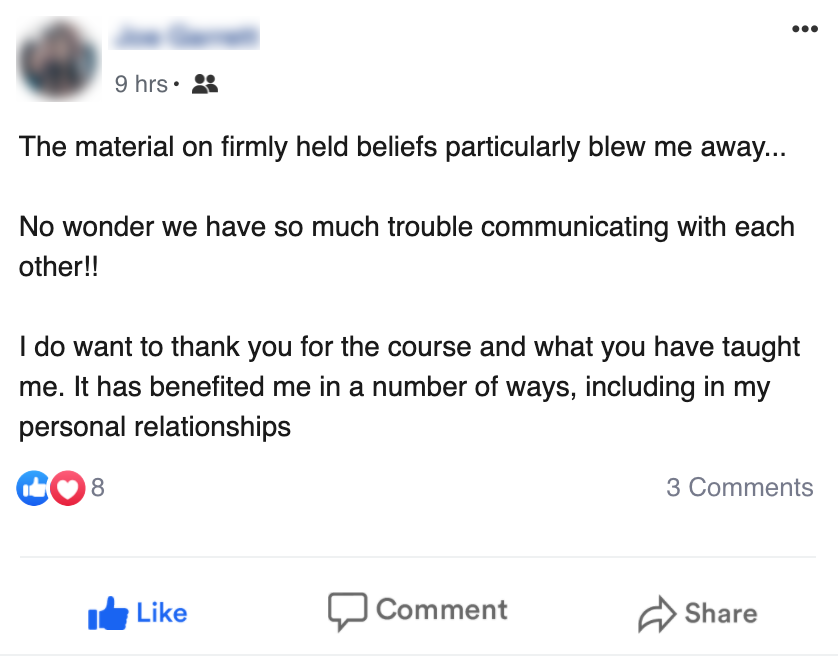The image size is (838, 658).
Task: View the 3 Comments link
Action: click(739, 488)
